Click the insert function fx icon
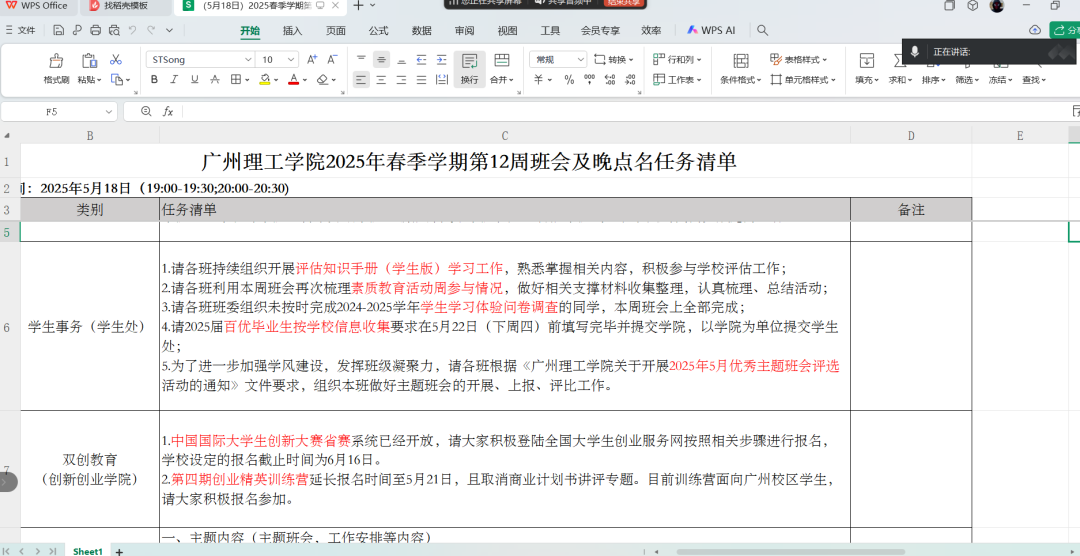The height and width of the screenshot is (556, 1080). pos(168,112)
